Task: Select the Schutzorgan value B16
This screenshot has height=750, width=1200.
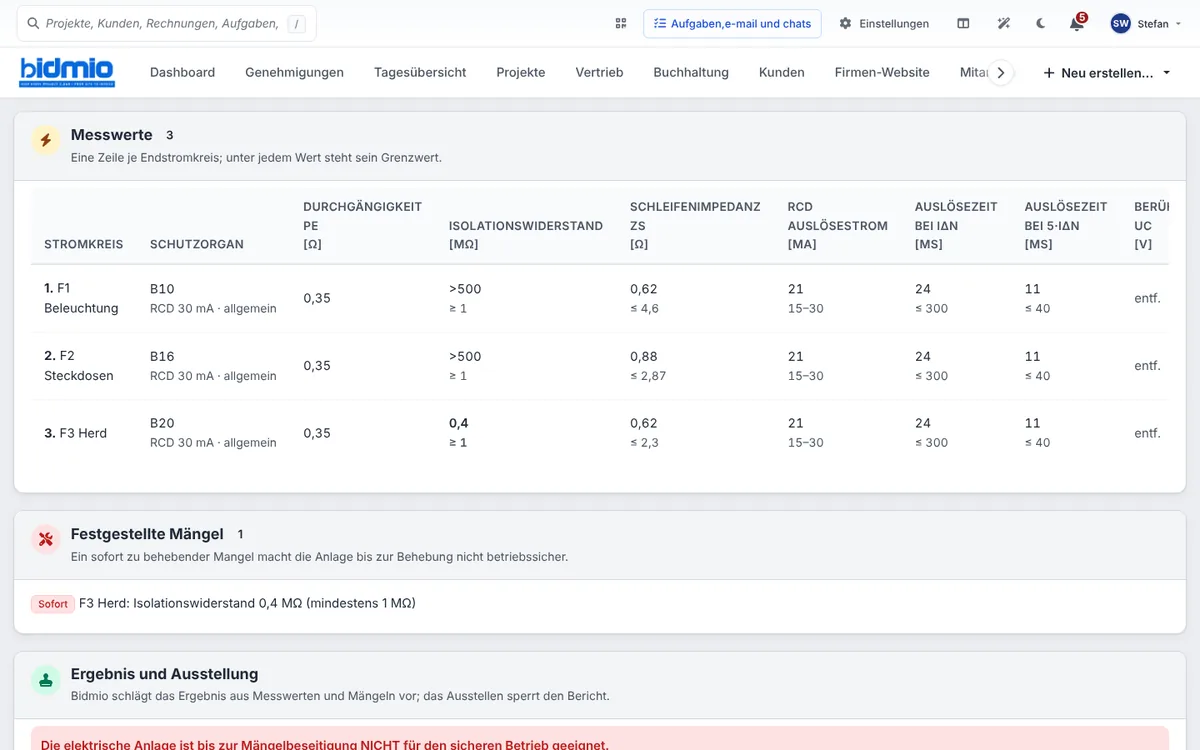Action: coord(162,356)
